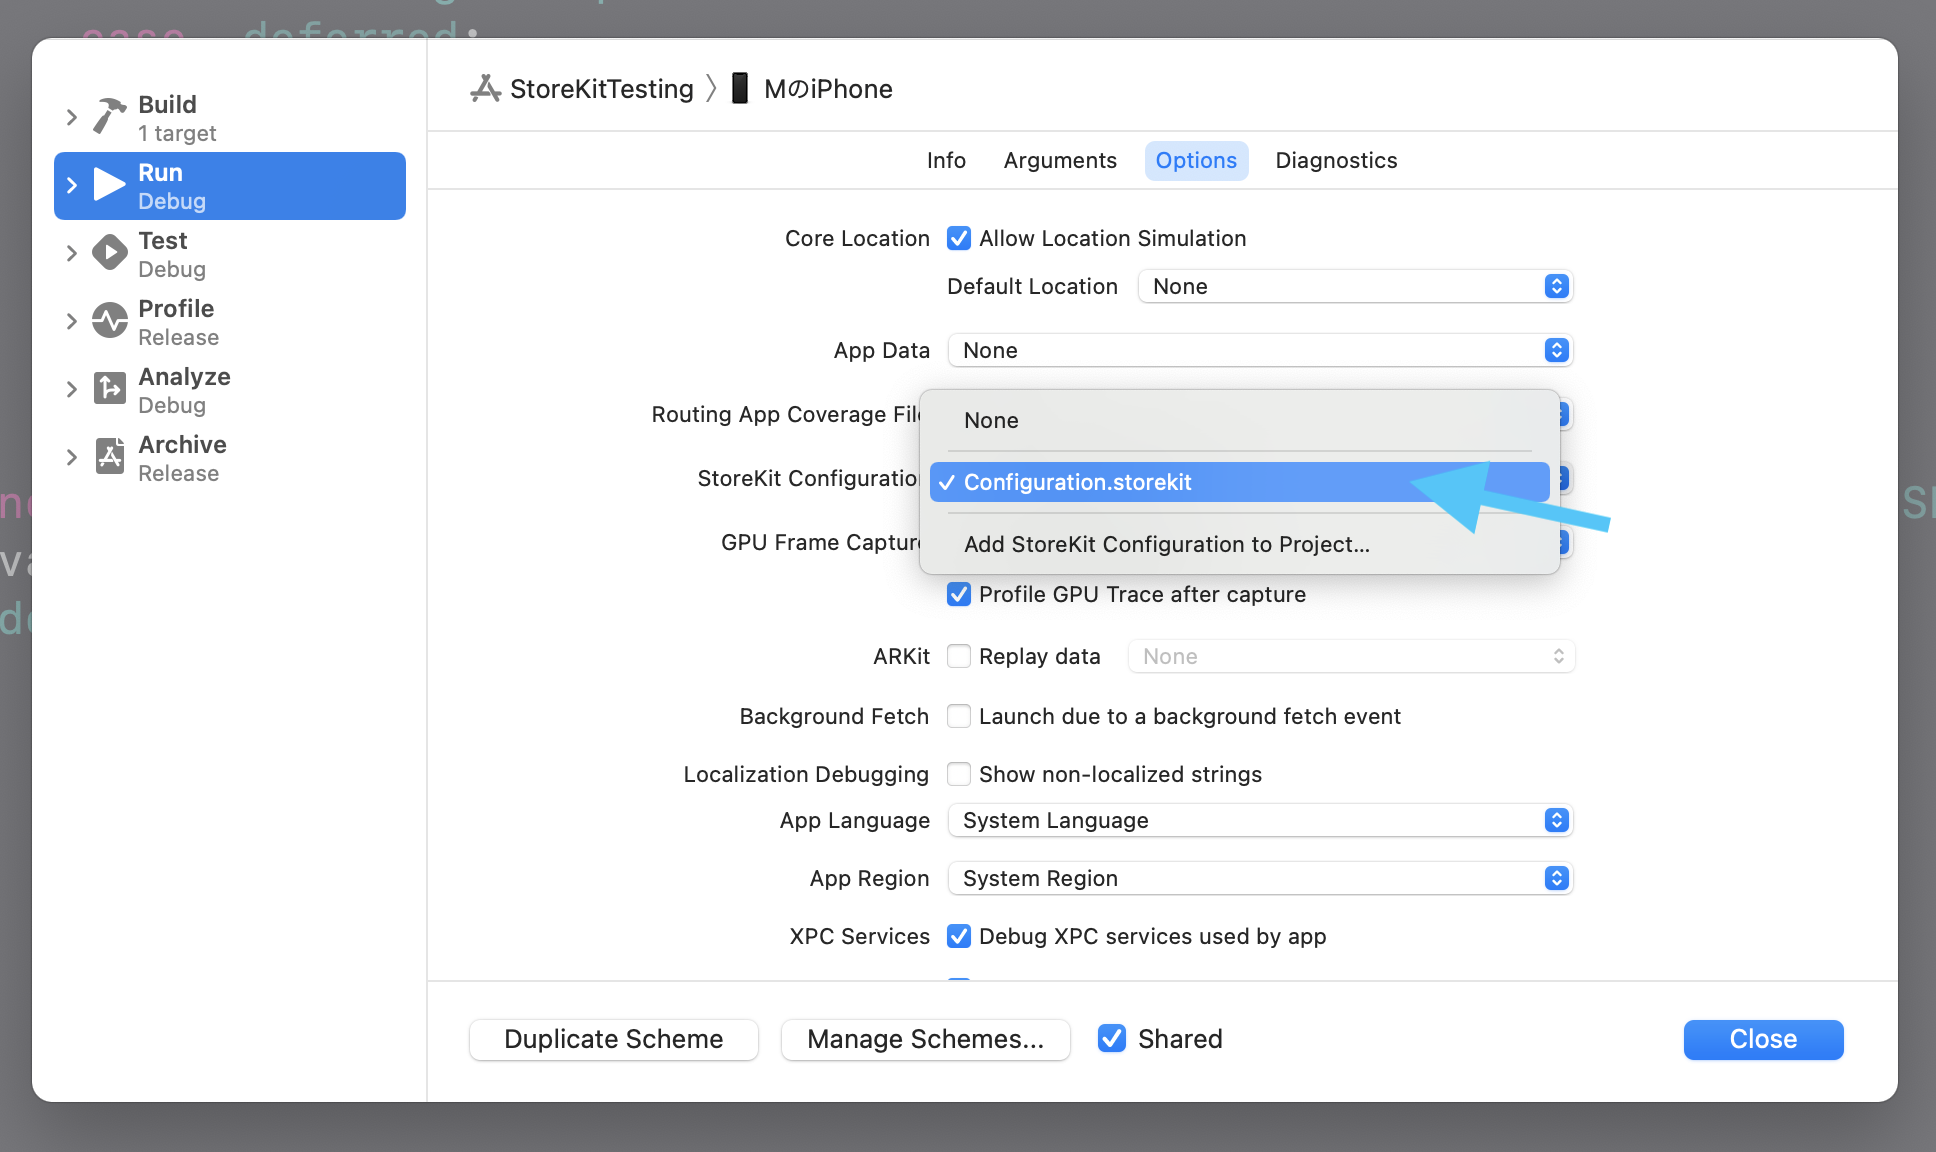Enable Launch due to background fetch event
Image resolution: width=1936 pixels, height=1152 pixels.
point(959,716)
